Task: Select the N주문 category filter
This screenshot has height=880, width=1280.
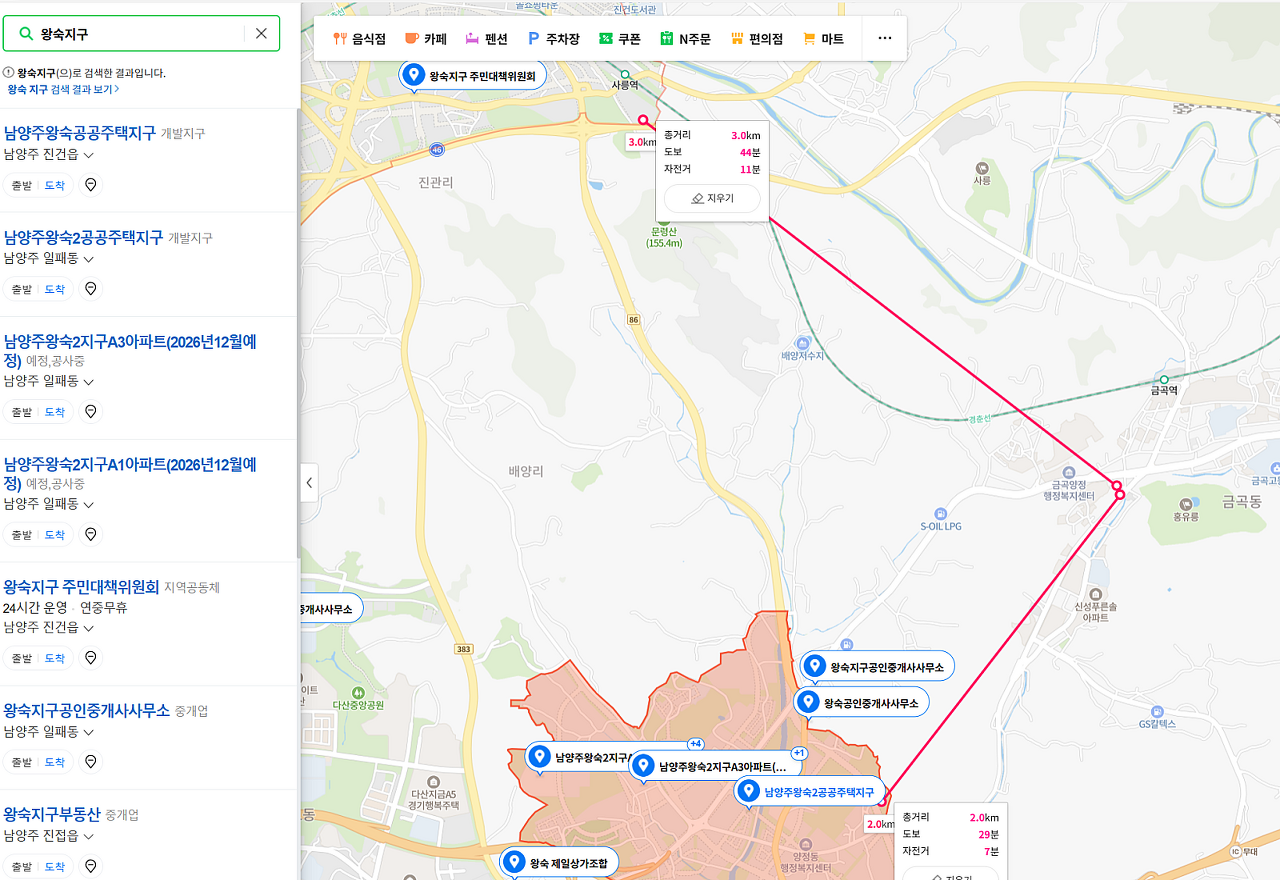Action: [x=685, y=39]
